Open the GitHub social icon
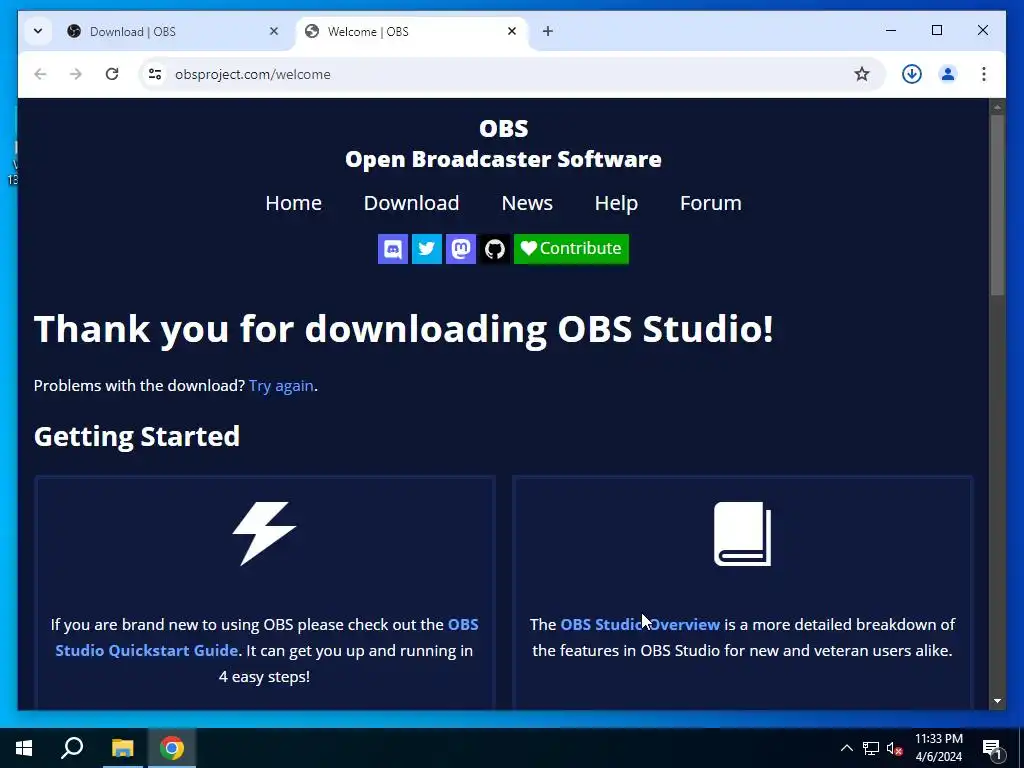The image size is (1024, 768). (494, 249)
